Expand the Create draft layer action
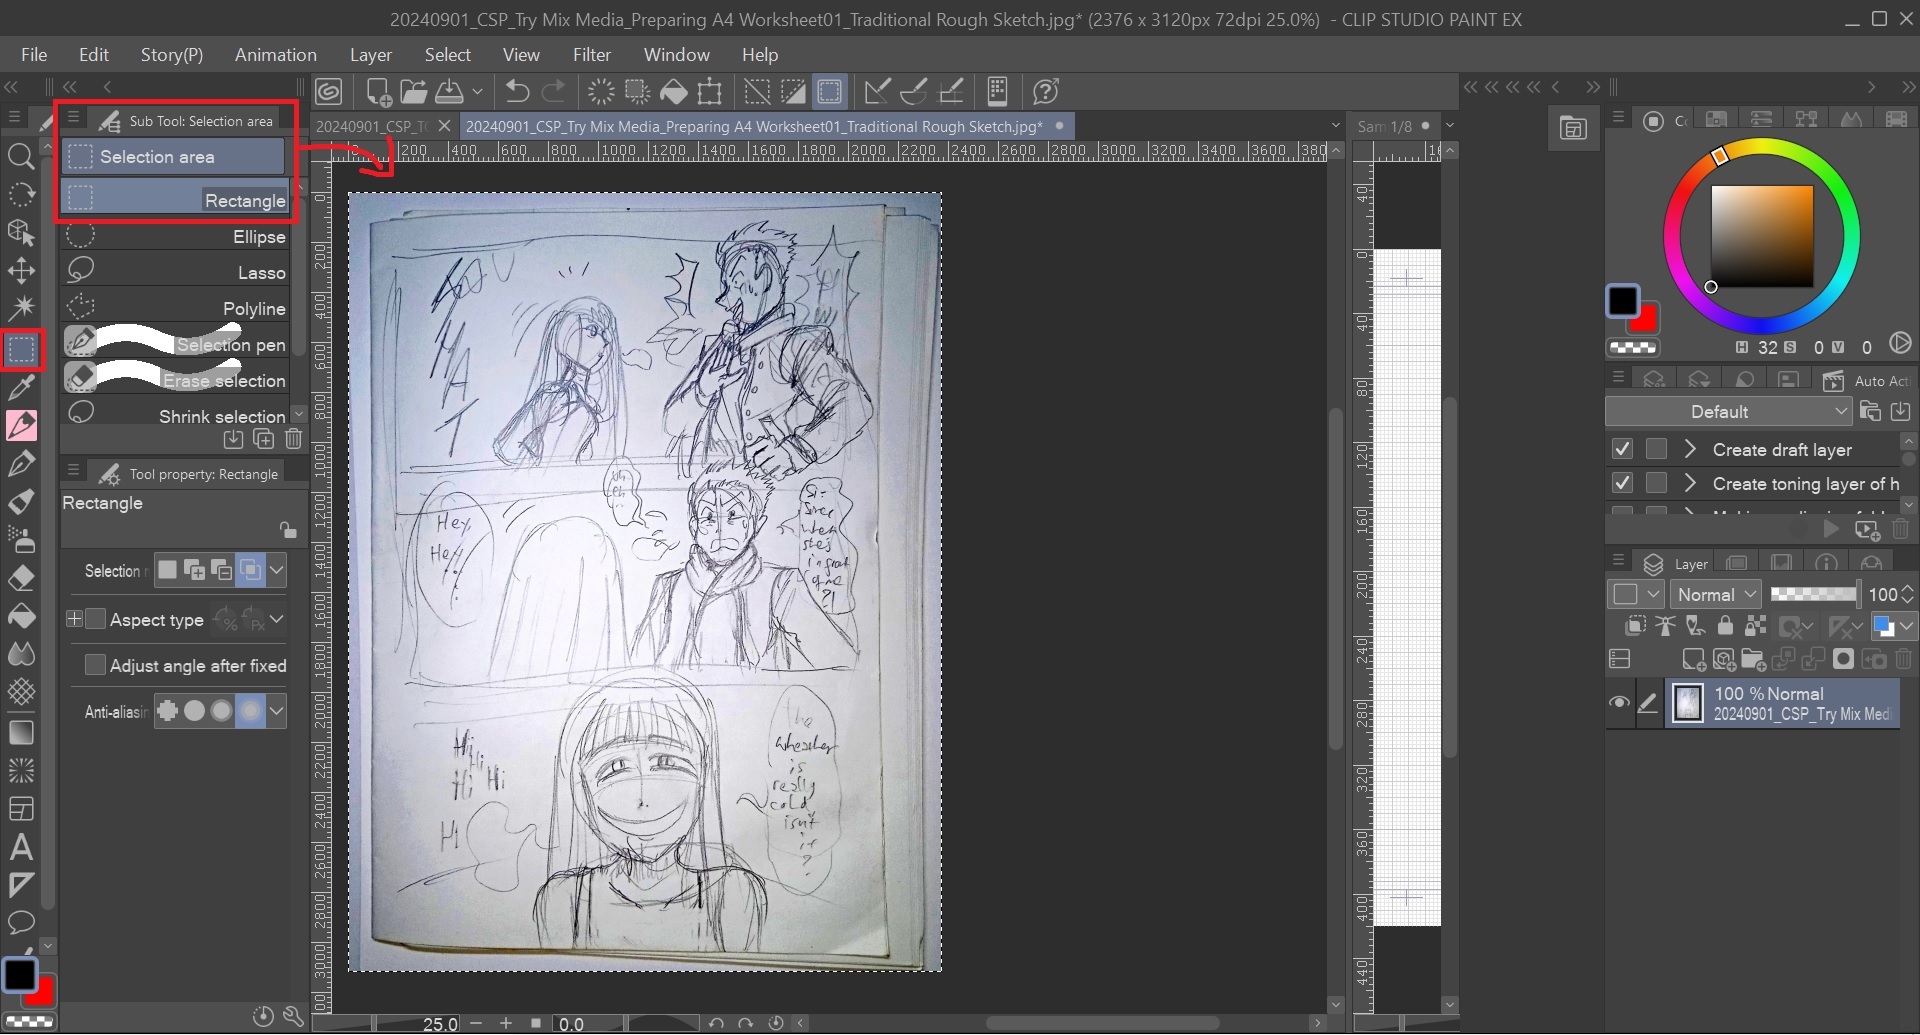 1690,450
